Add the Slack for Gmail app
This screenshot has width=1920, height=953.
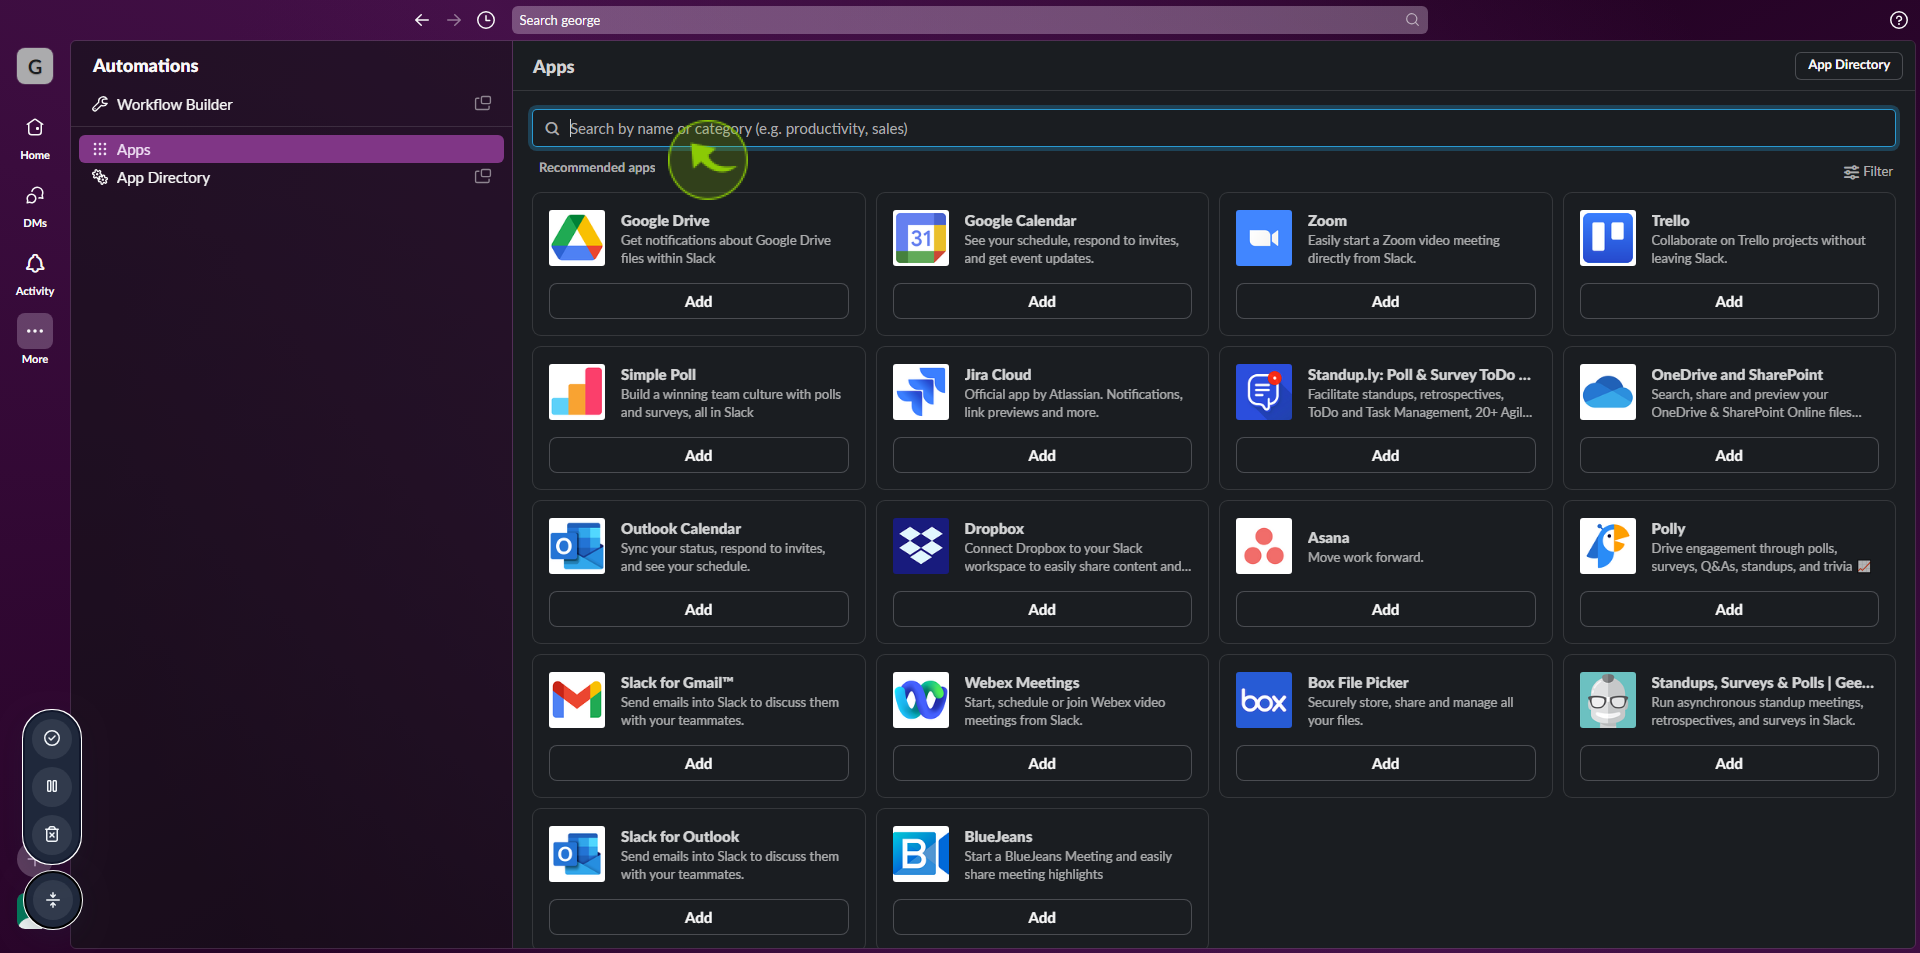698,763
